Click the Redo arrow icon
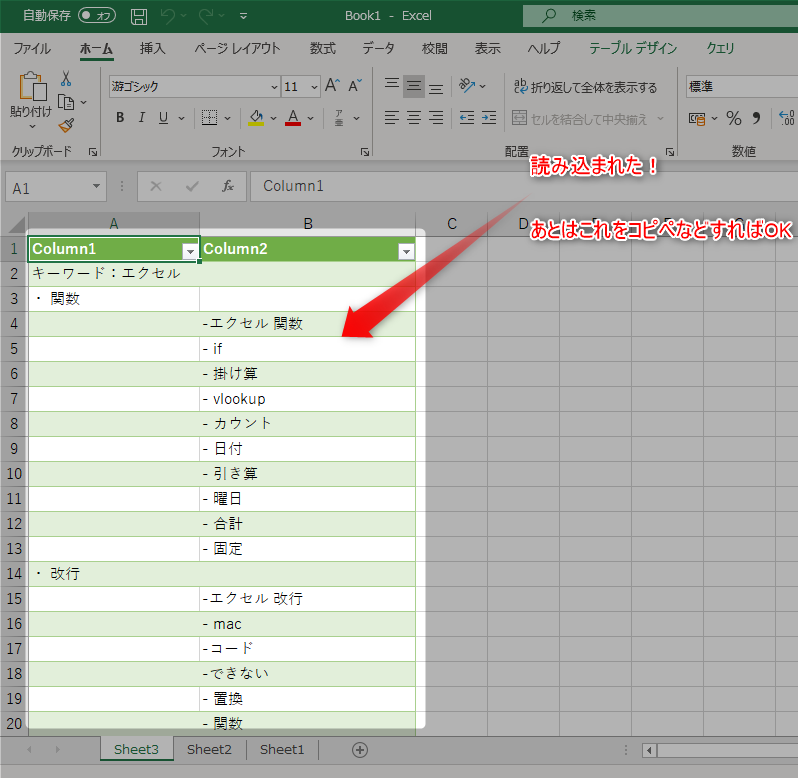This screenshot has height=778, width=798. point(206,16)
